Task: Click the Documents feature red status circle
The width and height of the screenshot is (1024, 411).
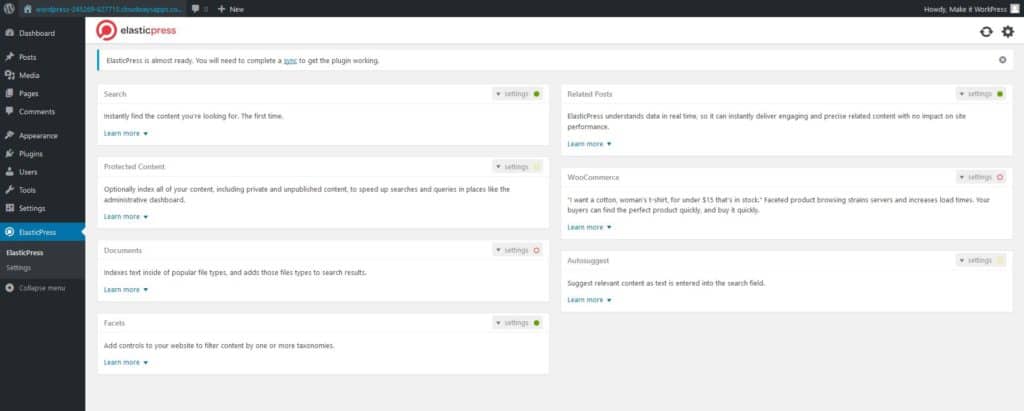Action: pyautogui.click(x=536, y=250)
